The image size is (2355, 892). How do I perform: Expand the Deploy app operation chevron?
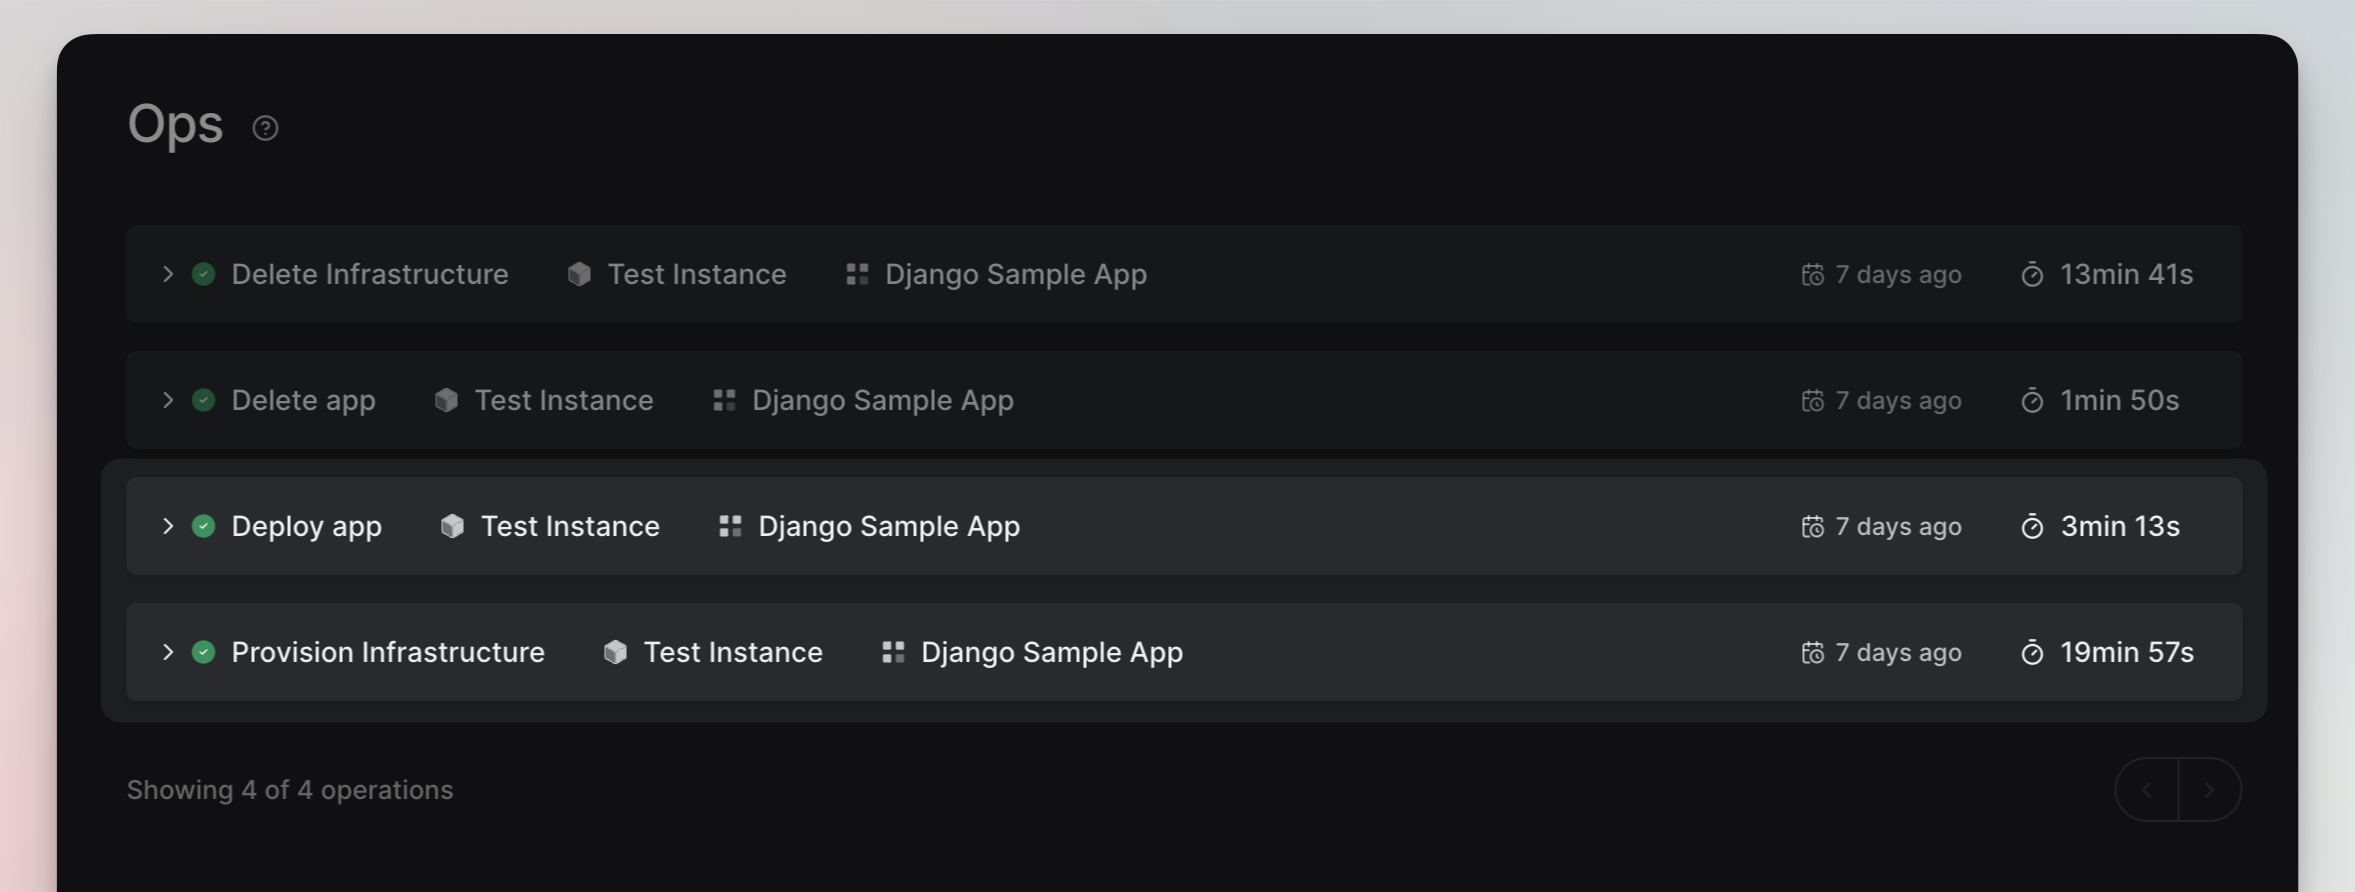(x=168, y=526)
